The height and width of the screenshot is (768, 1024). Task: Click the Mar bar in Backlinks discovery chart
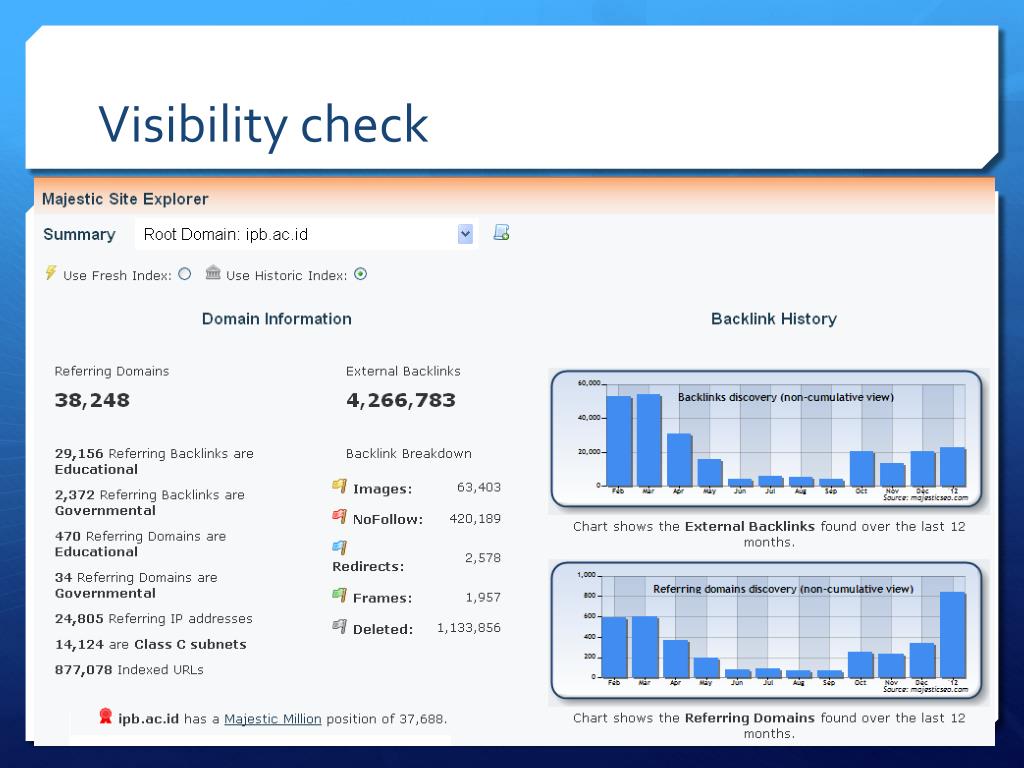(x=648, y=440)
